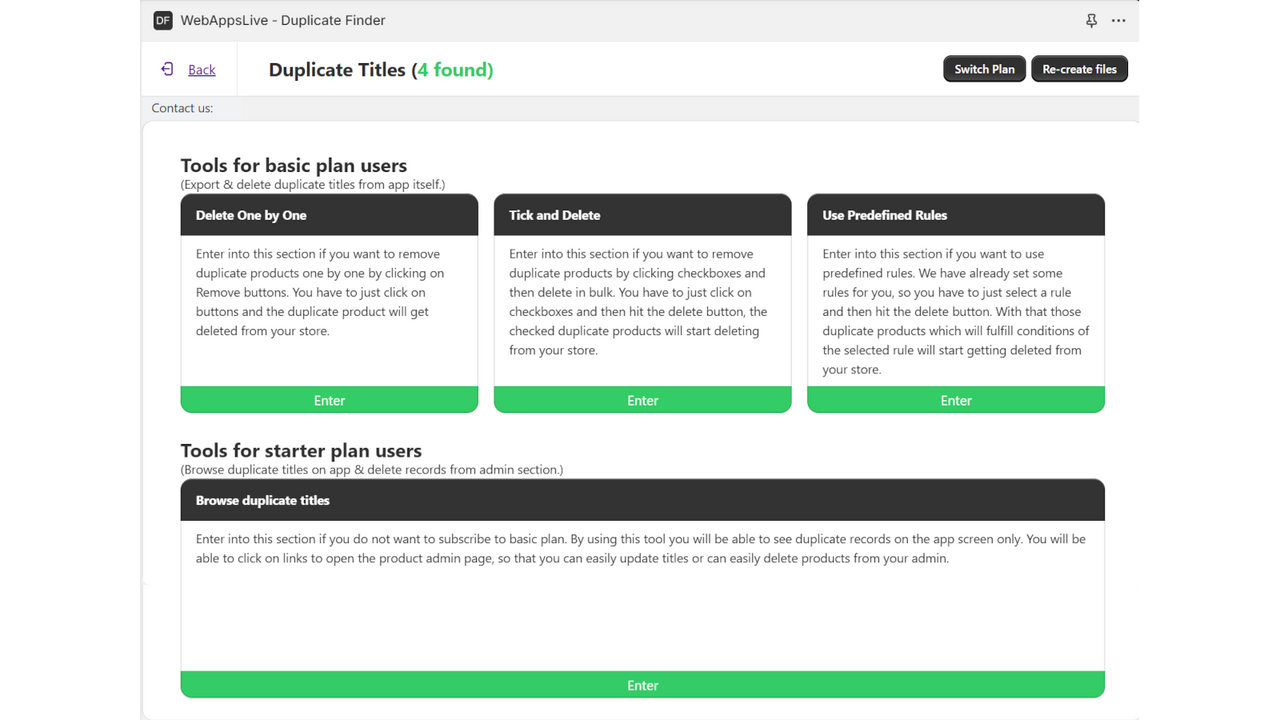The image size is (1280, 720).
Task: Click the Re-create files button
Action: click(x=1079, y=68)
